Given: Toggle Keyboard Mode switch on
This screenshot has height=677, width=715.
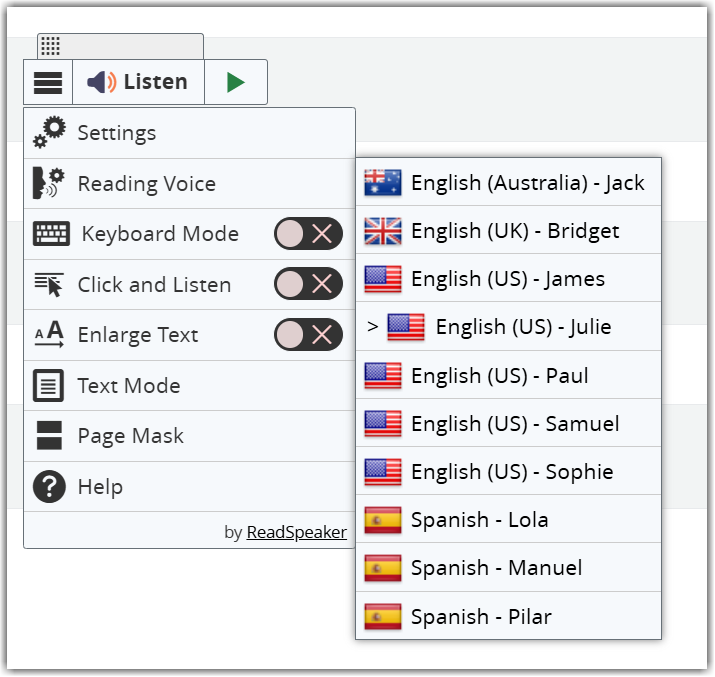Looking at the screenshot, I should point(308,234).
